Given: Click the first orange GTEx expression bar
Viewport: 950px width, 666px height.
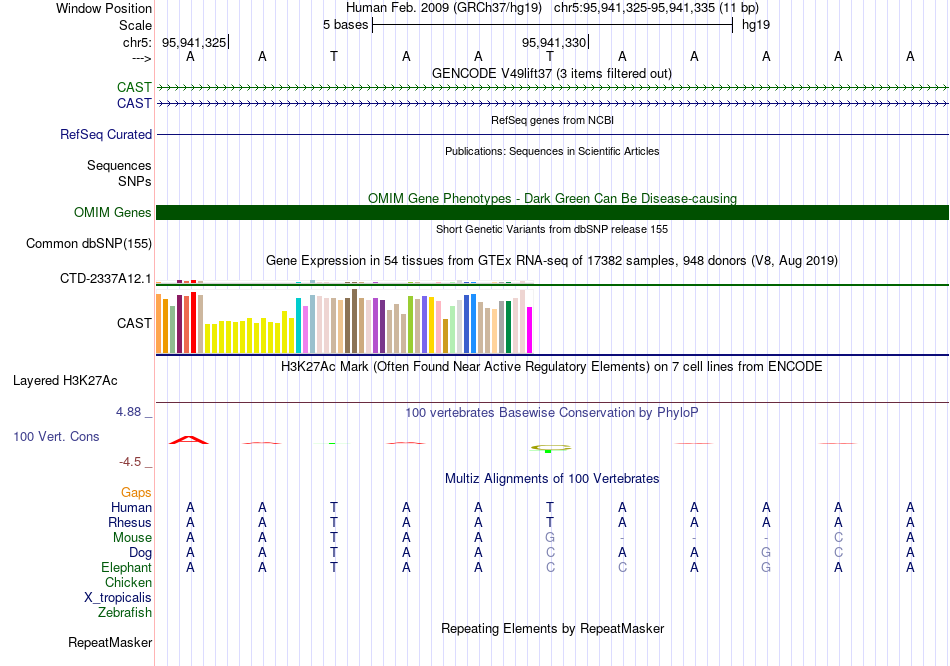Looking at the screenshot, I should [x=159, y=323].
